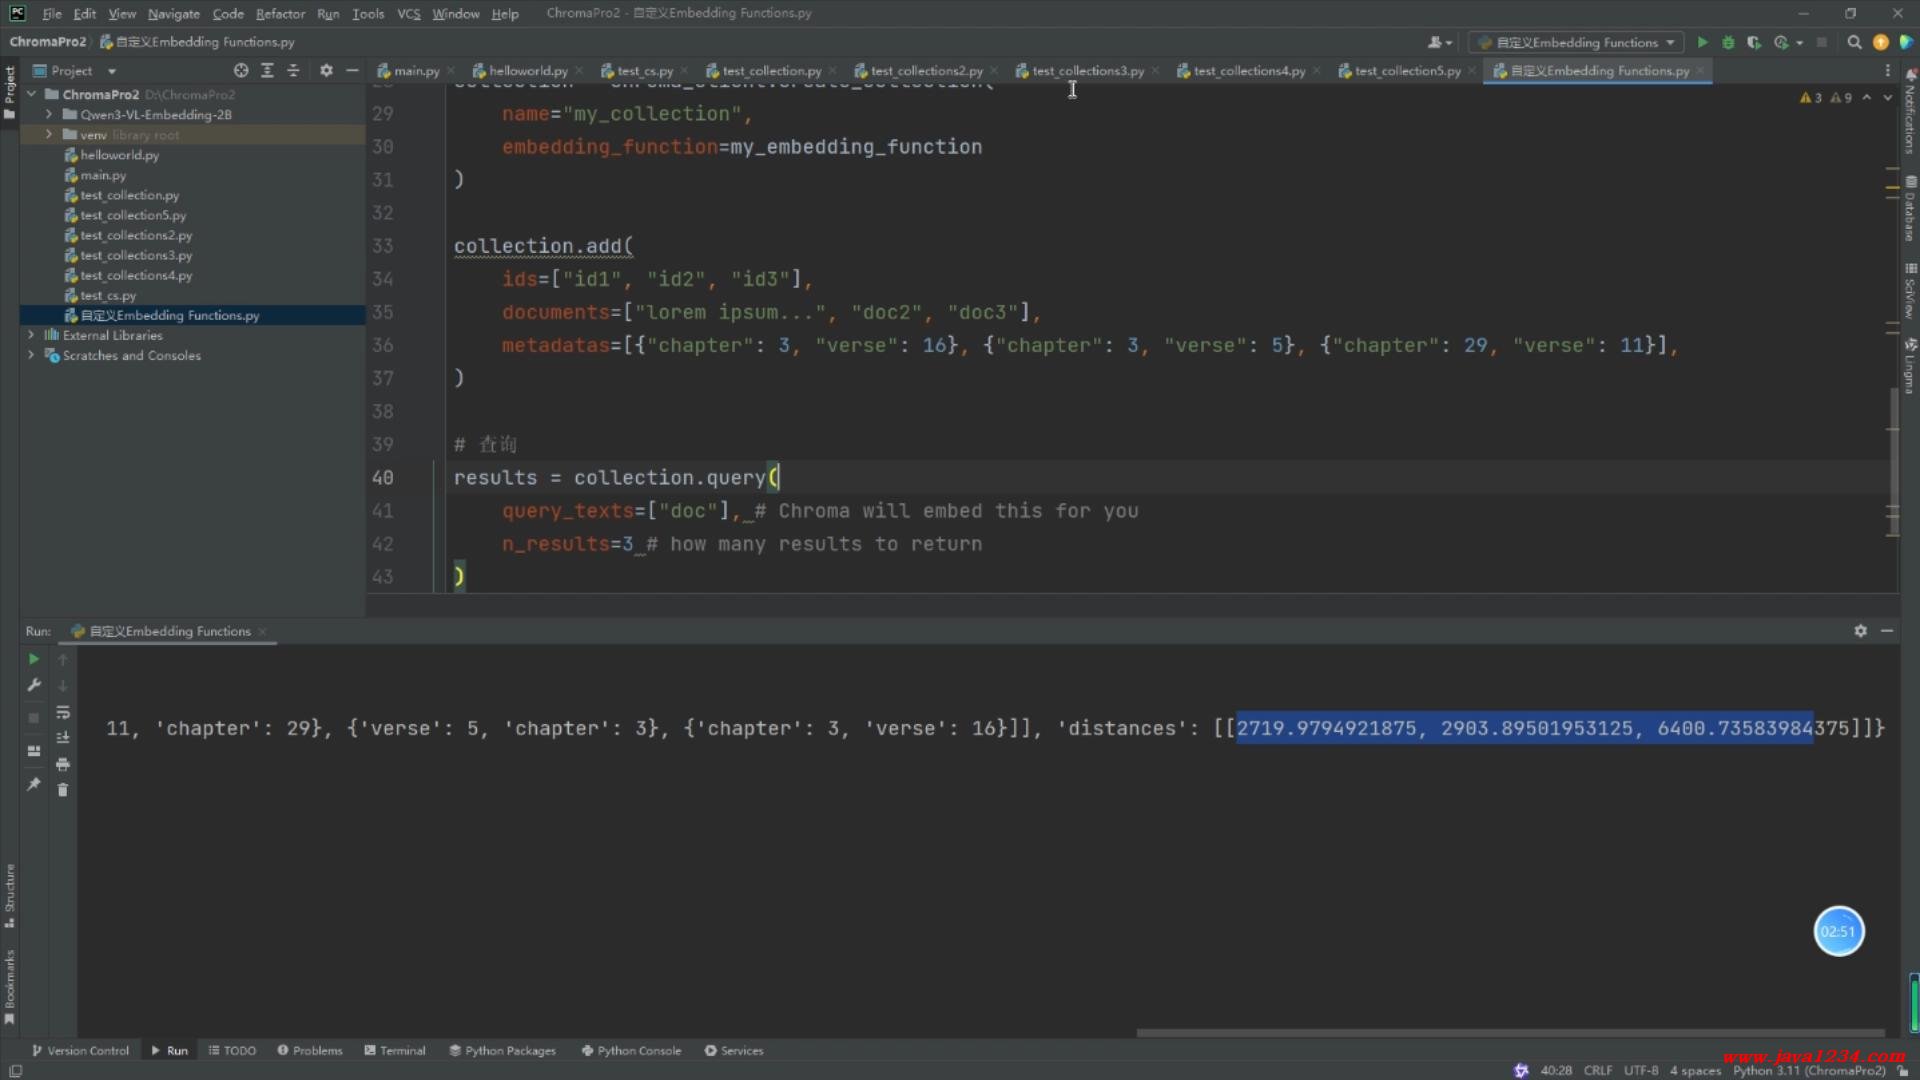Open Run panel settings gear icon
The height and width of the screenshot is (1080, 1920).
coord(1860,631)
